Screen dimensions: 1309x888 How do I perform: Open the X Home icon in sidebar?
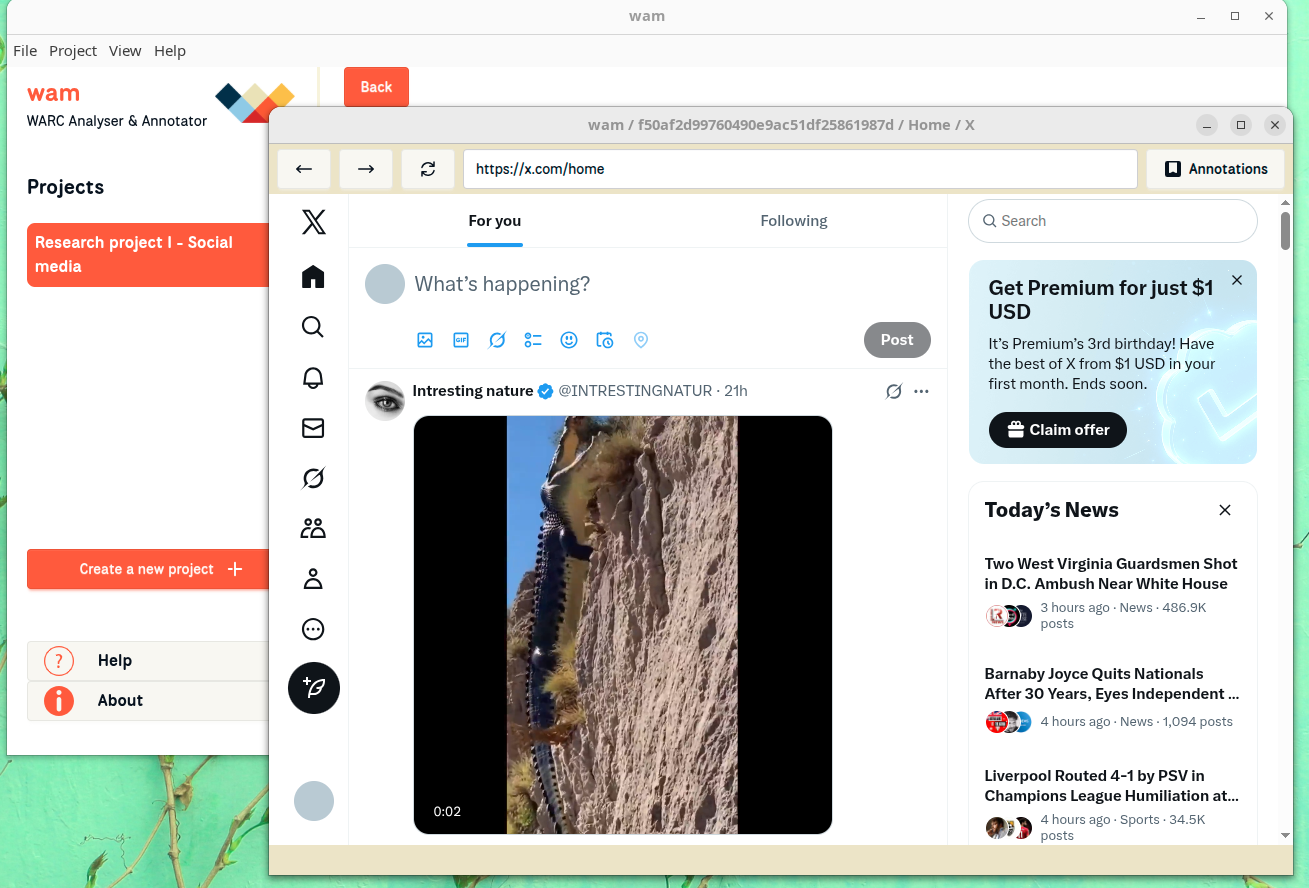pos(313,277)
